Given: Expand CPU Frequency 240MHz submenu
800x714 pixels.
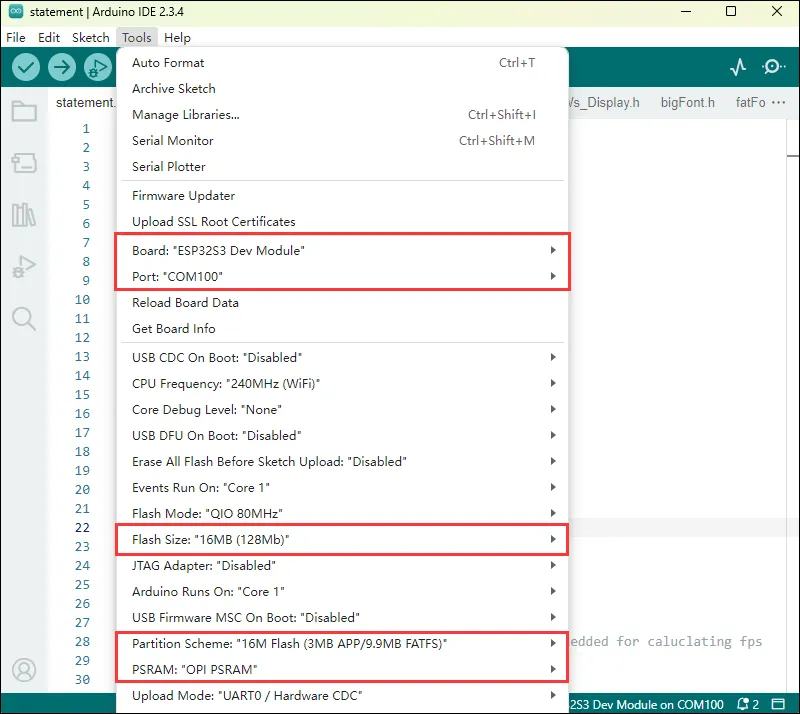Looking at the screenshot, I should (342, 384).
